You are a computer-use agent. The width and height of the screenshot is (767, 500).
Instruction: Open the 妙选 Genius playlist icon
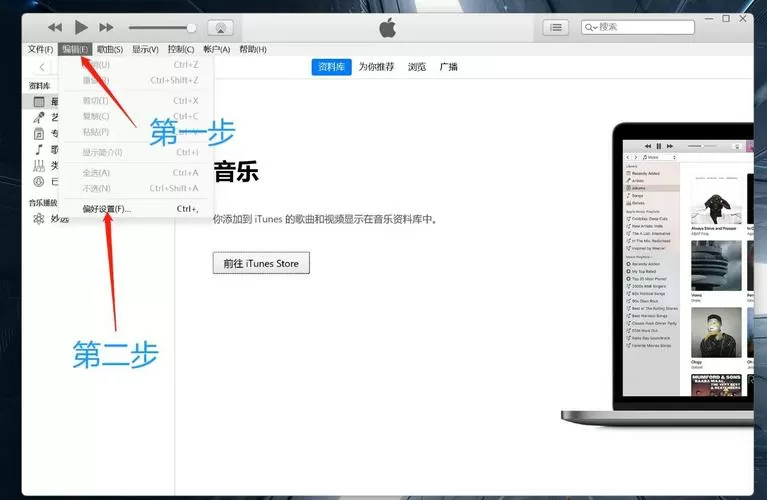(39, 219)
